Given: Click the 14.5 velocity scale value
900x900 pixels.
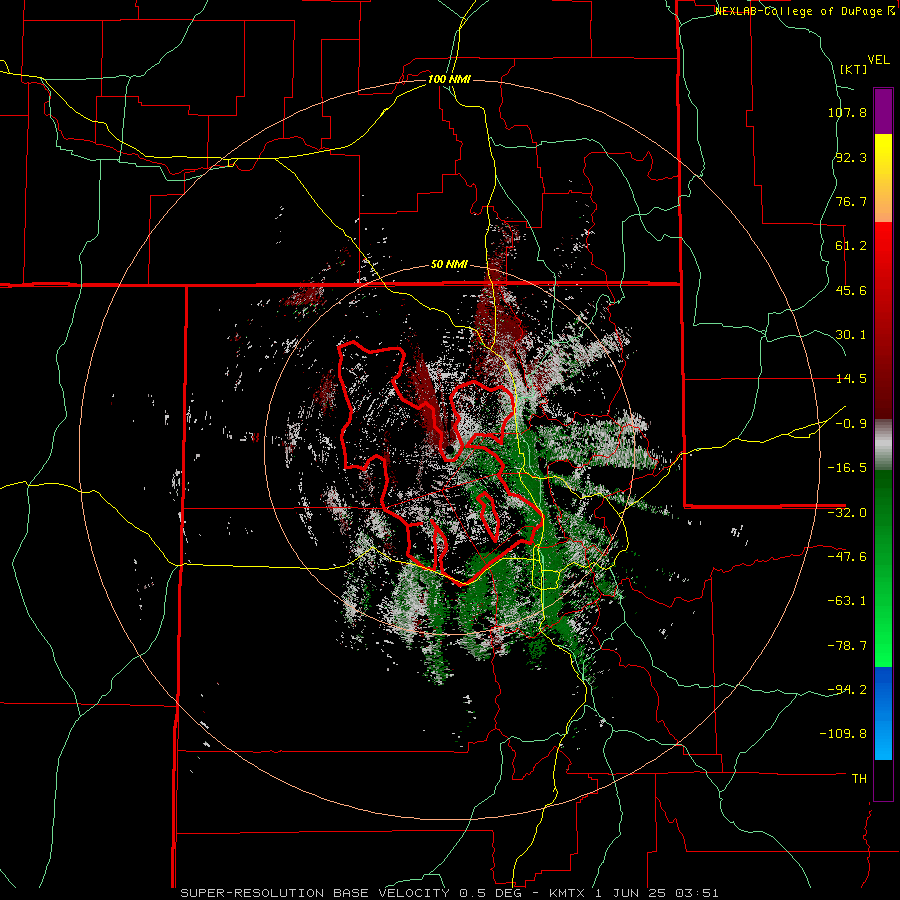Looking at the screenshot, I should 851,379.
